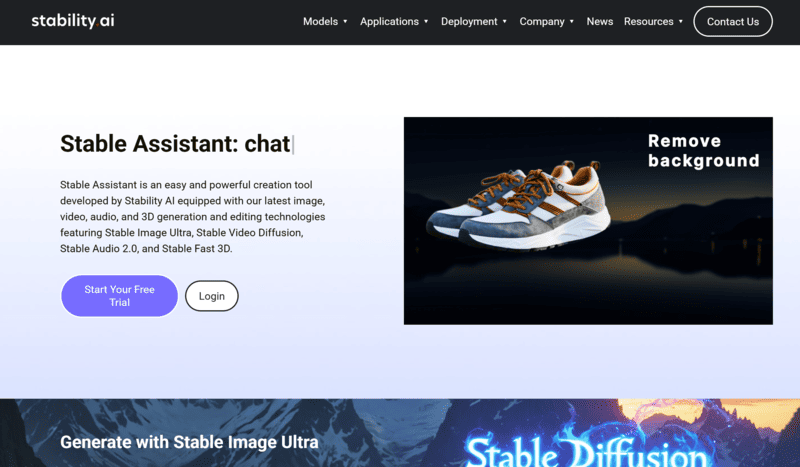Click the Stable Diffusion logo graphic

click(587, 452)
